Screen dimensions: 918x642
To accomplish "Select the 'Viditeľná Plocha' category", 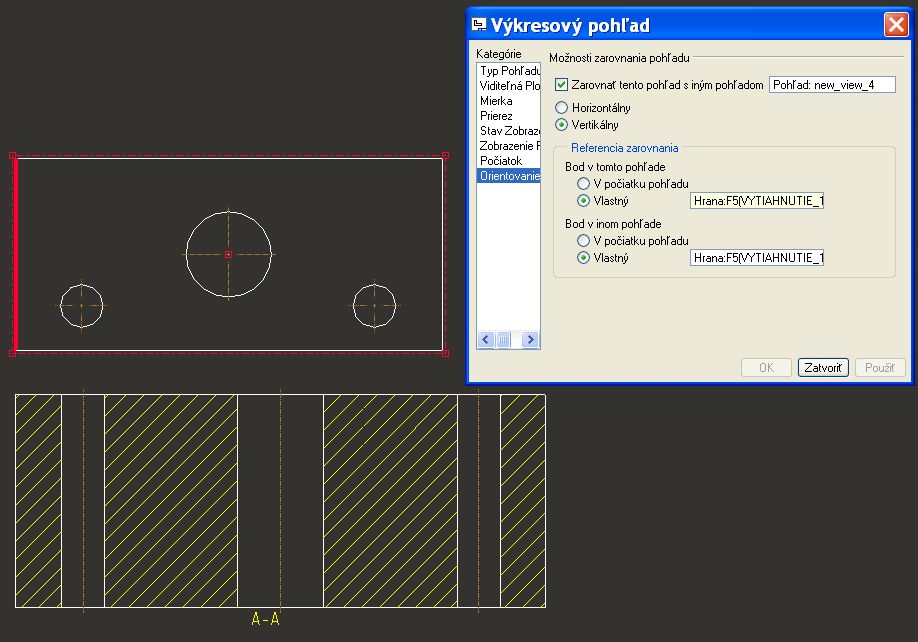I will [x=509, y=86].
